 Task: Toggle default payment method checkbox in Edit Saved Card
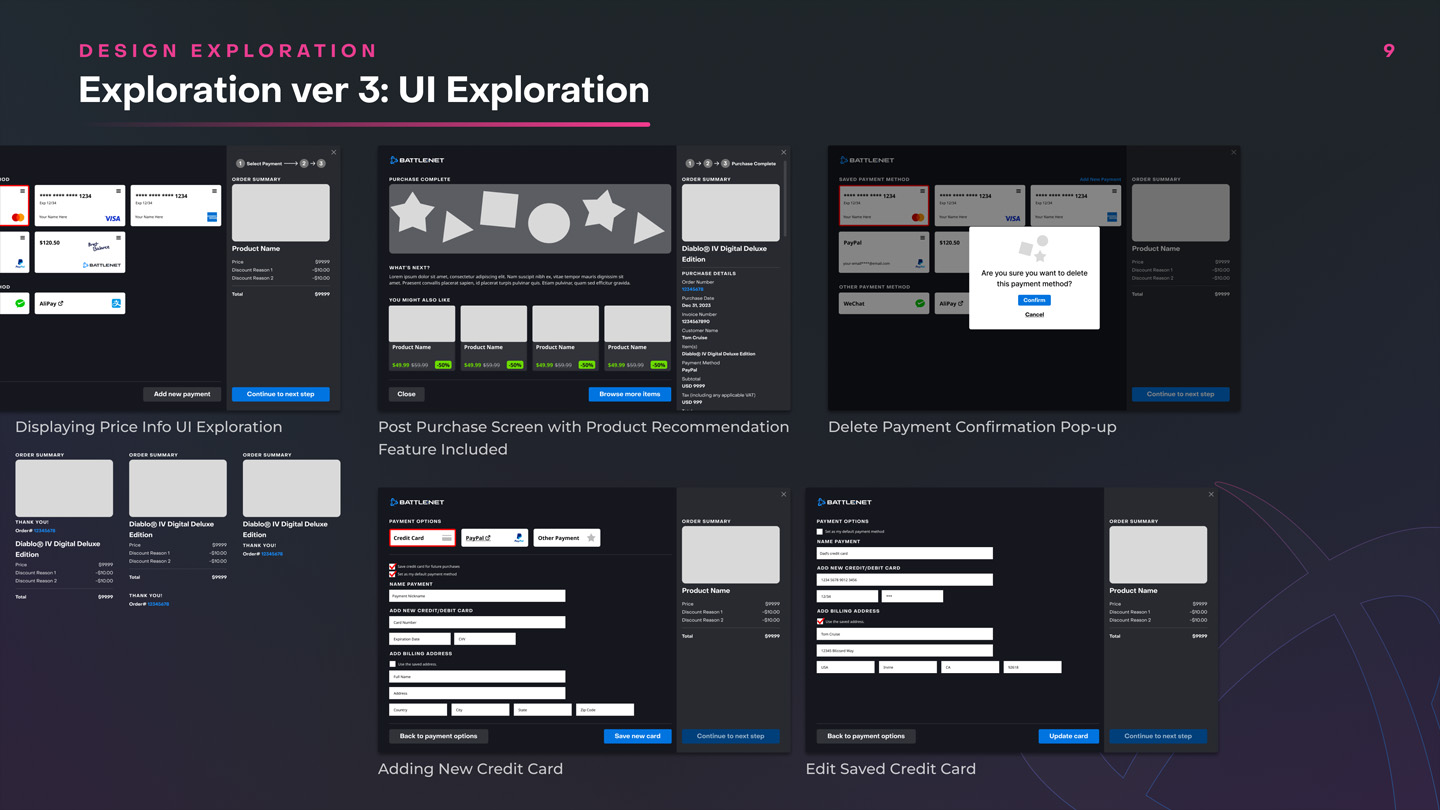point(820,532)
